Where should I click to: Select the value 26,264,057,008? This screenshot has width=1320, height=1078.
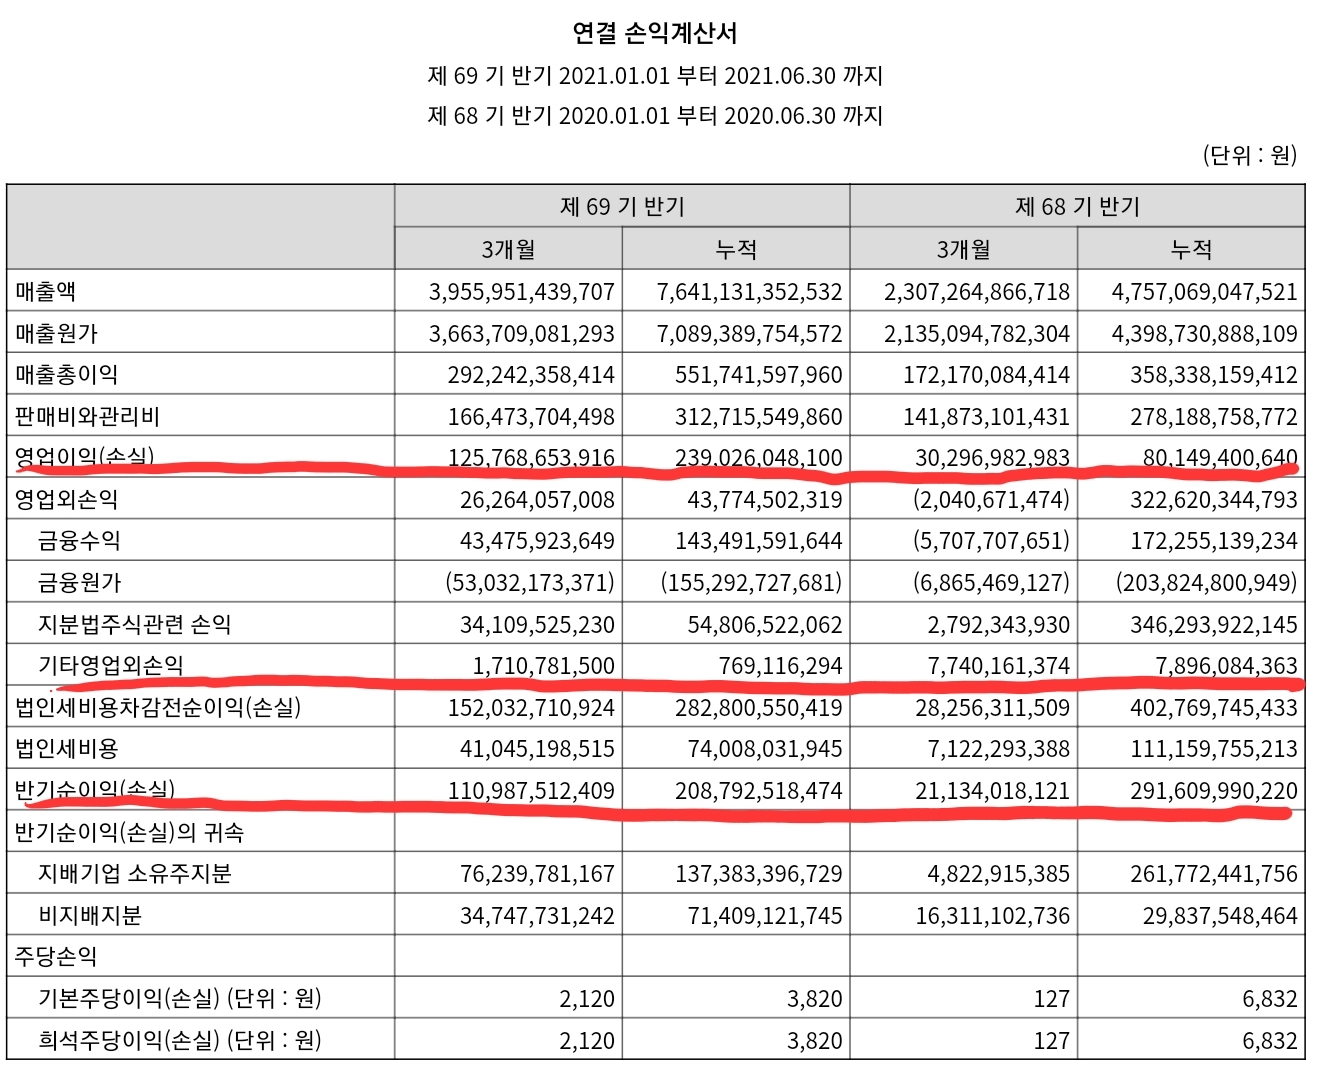click(x=538, y=499)
